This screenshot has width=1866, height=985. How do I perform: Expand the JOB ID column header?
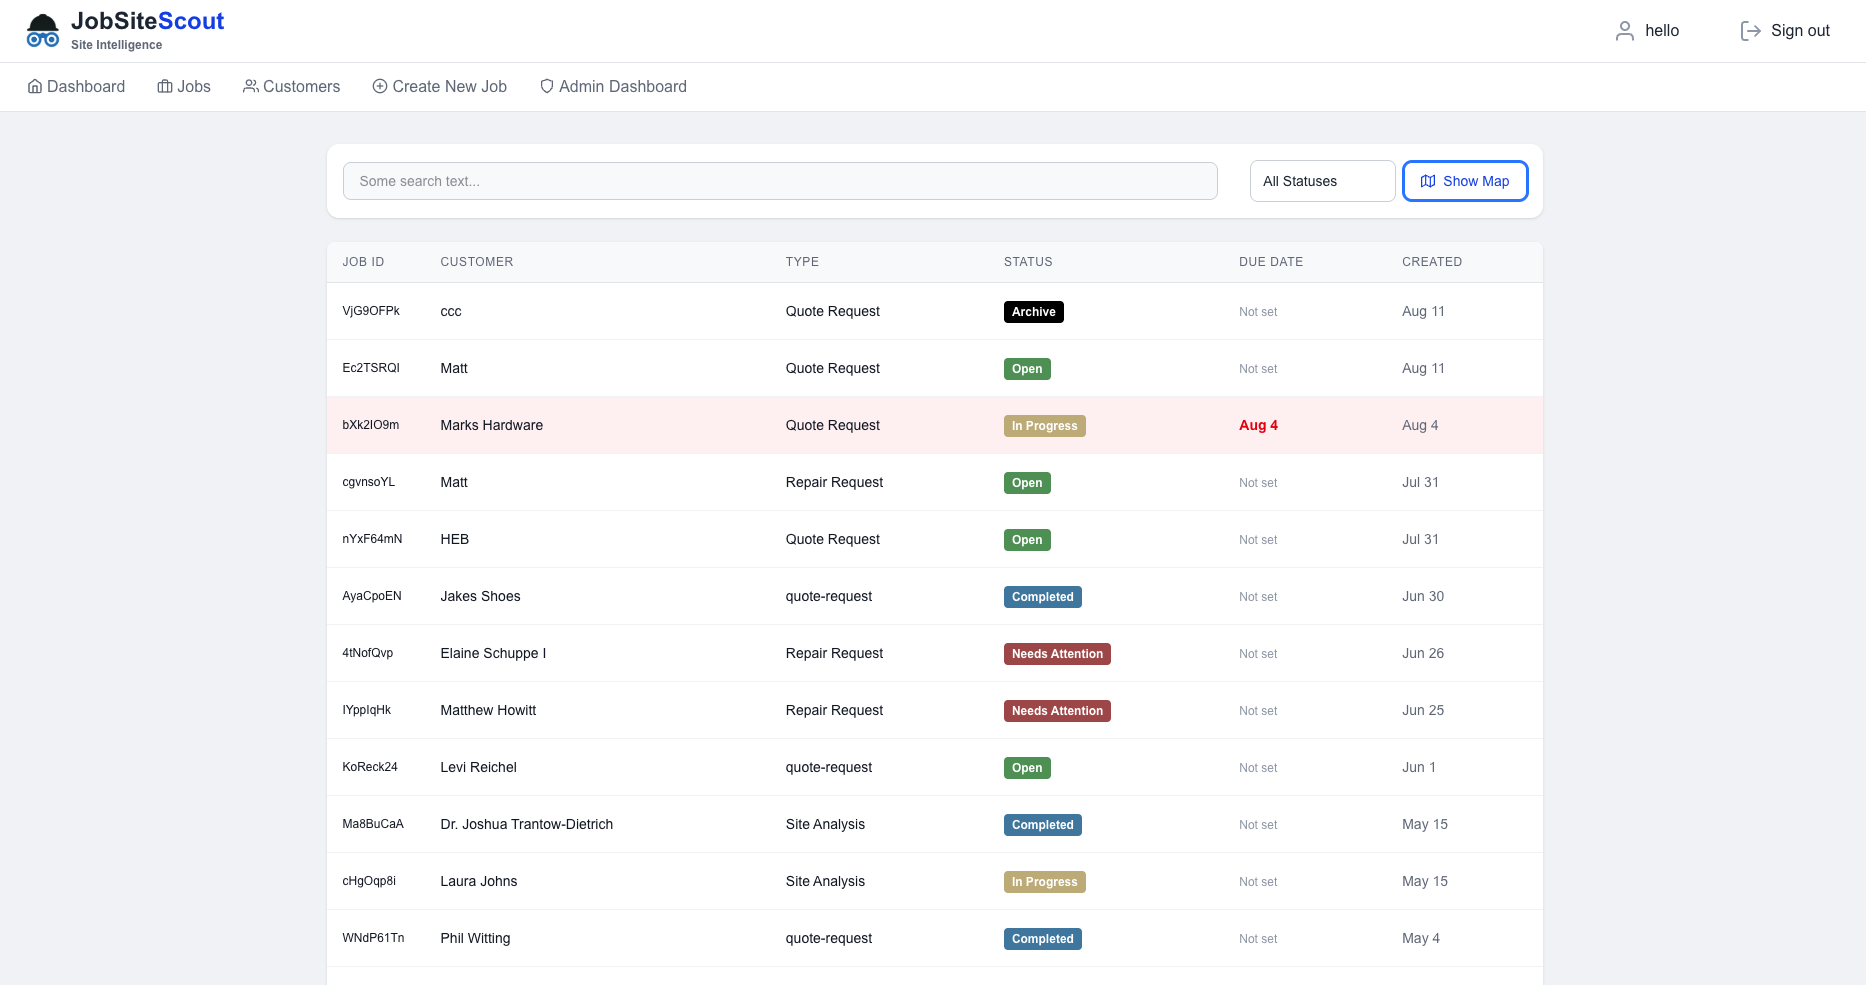[x=364, y=261]
